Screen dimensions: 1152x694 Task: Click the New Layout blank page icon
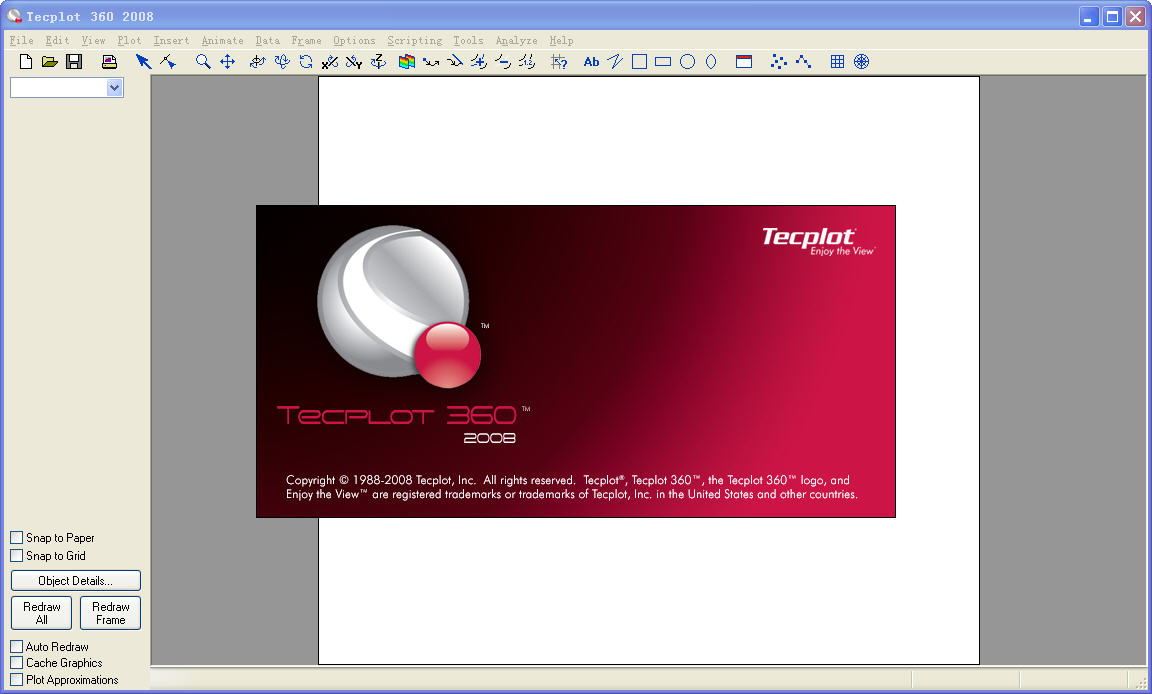26,62
